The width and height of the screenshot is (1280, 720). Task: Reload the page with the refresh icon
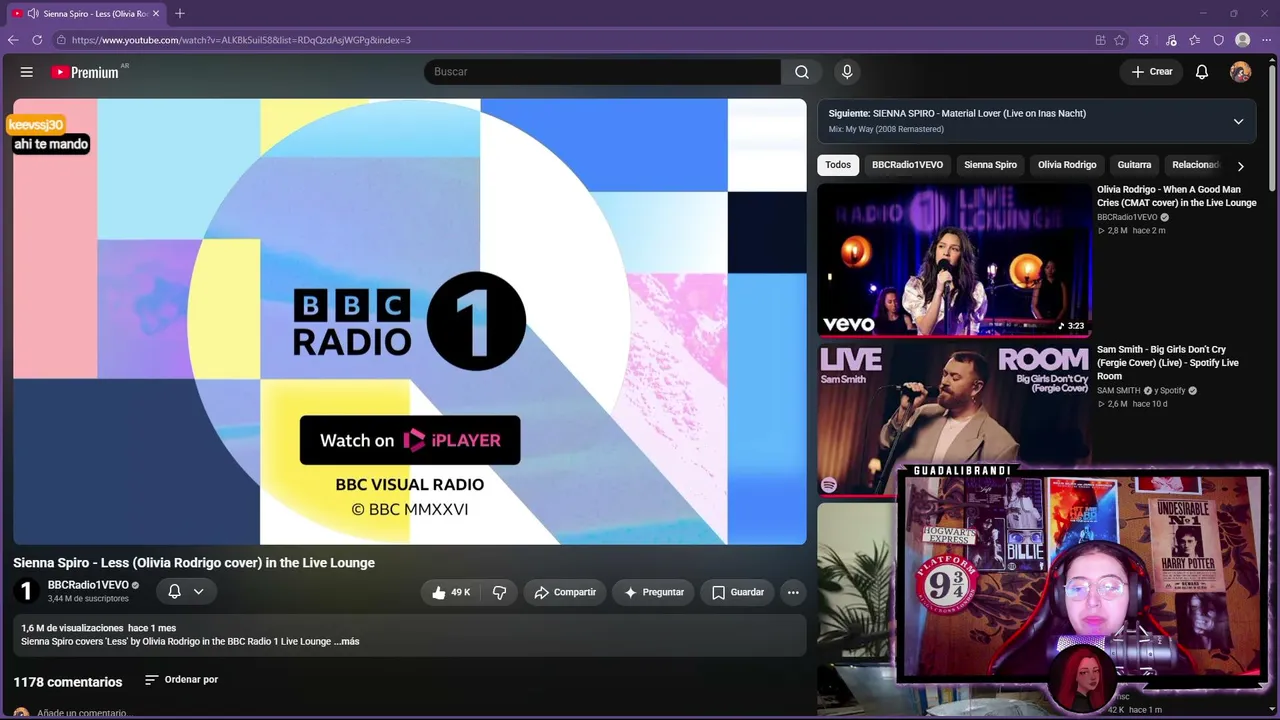tap(37, 40)
